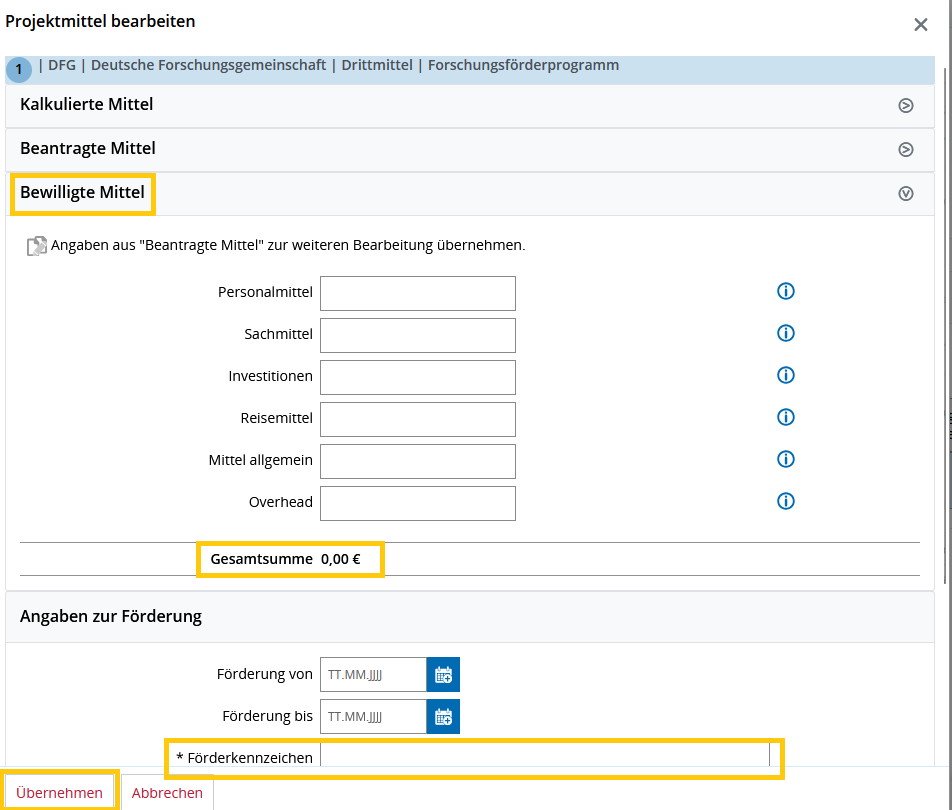Click the info icon for Mittel allgemein
This screenshot has width=952, height=810.
(786, 460)
